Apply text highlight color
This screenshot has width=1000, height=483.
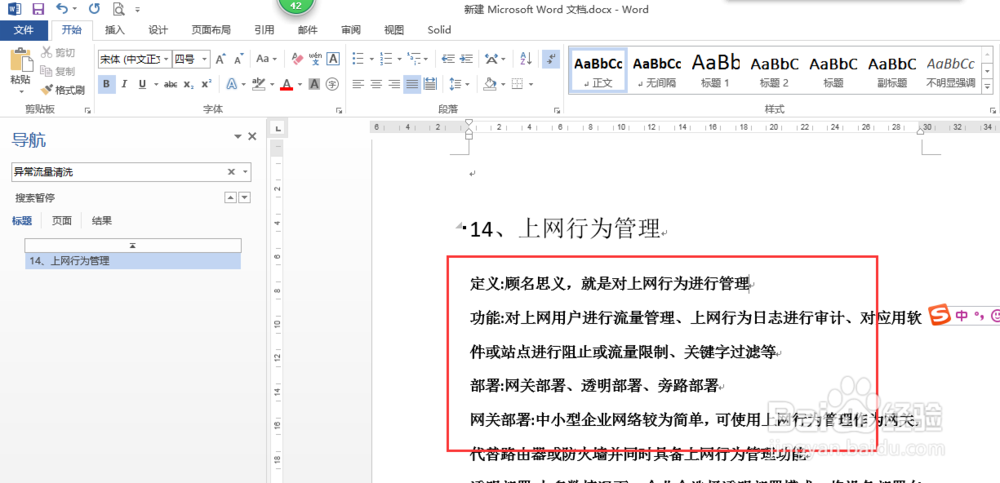pos(258,84)
